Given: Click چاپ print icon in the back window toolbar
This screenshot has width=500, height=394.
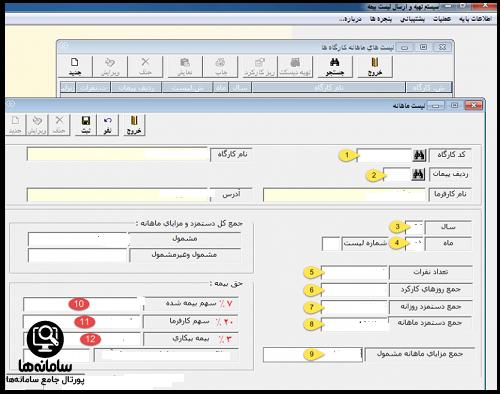Looking at the screenshot, I should [221, 67].
